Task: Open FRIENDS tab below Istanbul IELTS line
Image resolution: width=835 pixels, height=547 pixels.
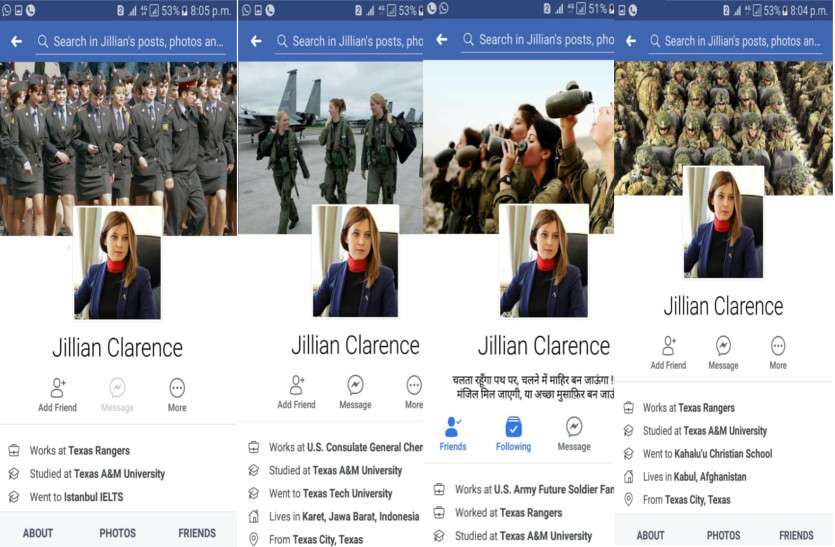Action: (197, 533)
